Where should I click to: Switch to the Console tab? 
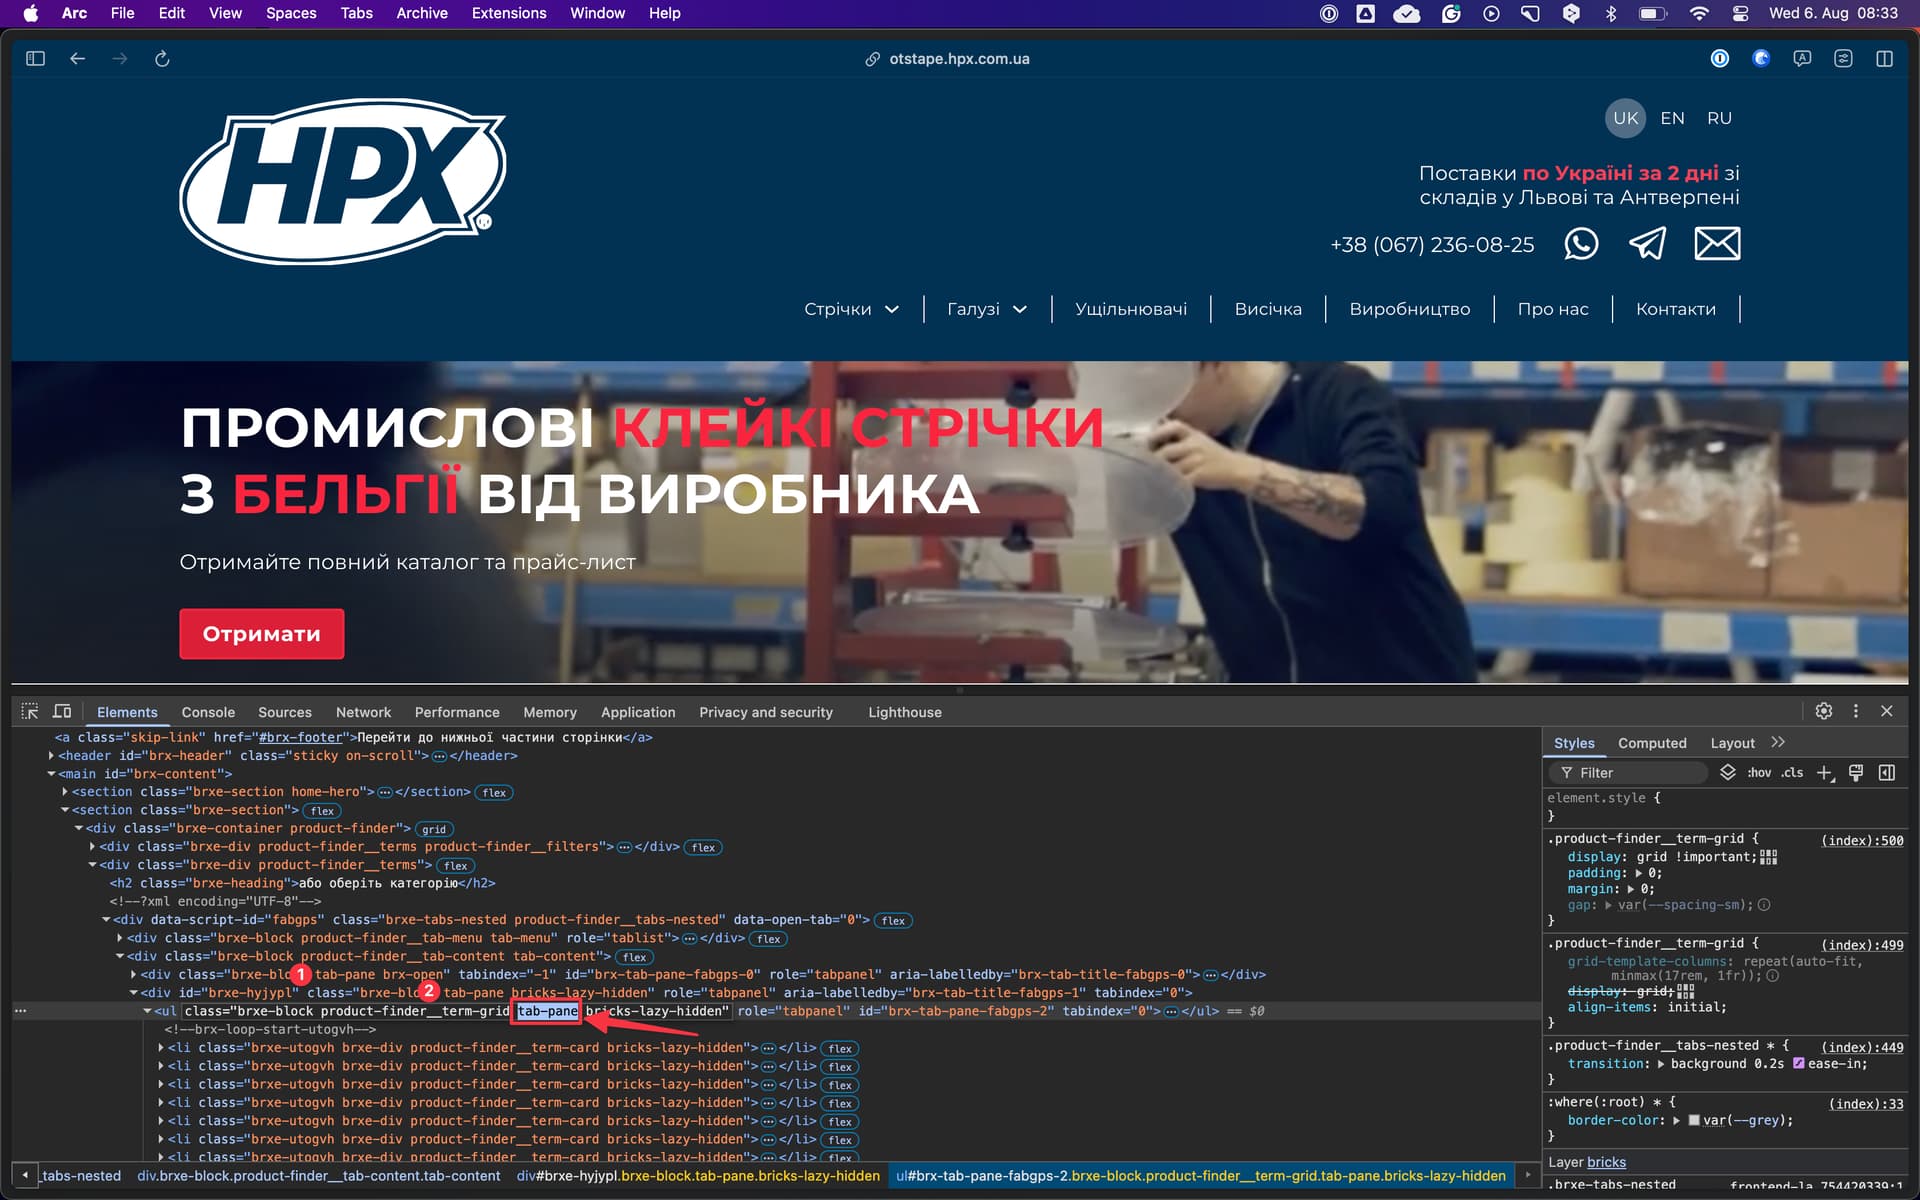[x=208, y=712]
